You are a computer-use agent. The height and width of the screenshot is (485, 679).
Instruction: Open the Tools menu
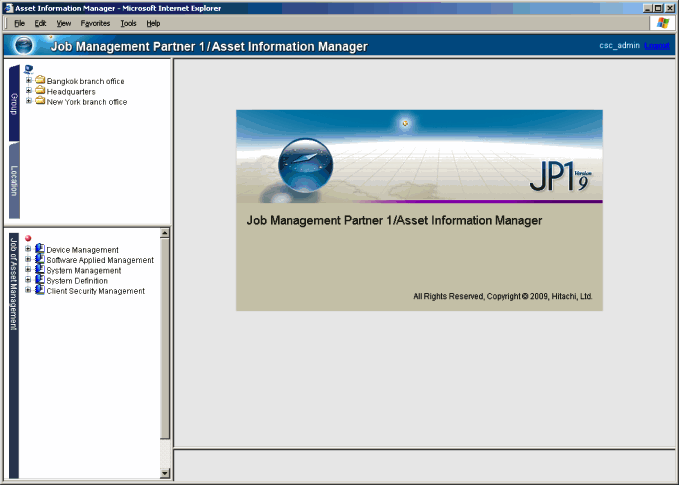(128, 23)
